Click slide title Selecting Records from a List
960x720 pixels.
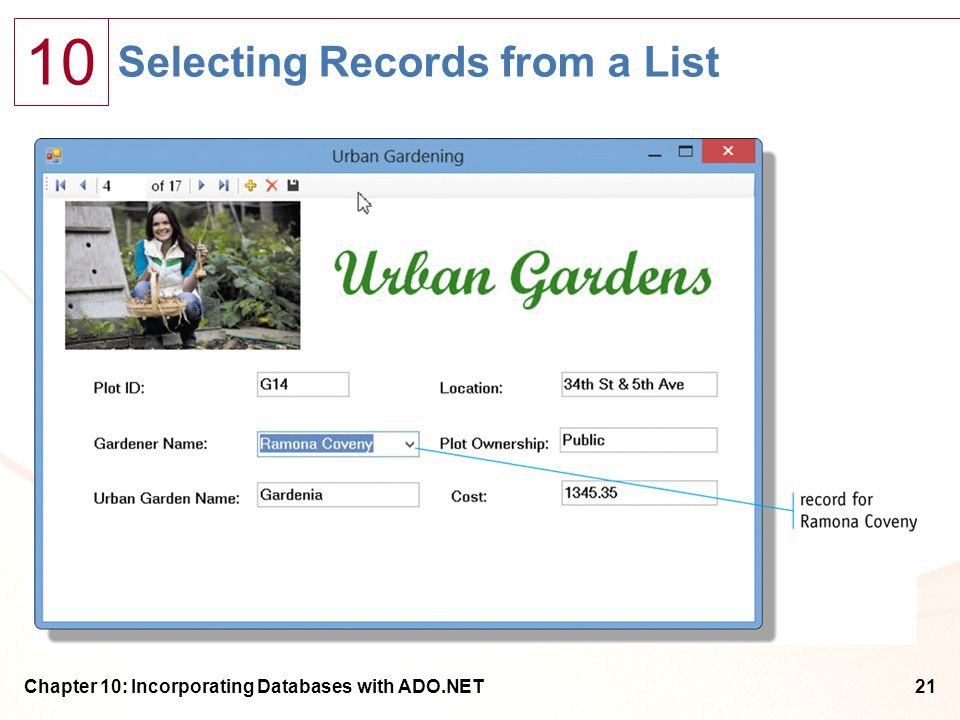(x=418, y=62)
